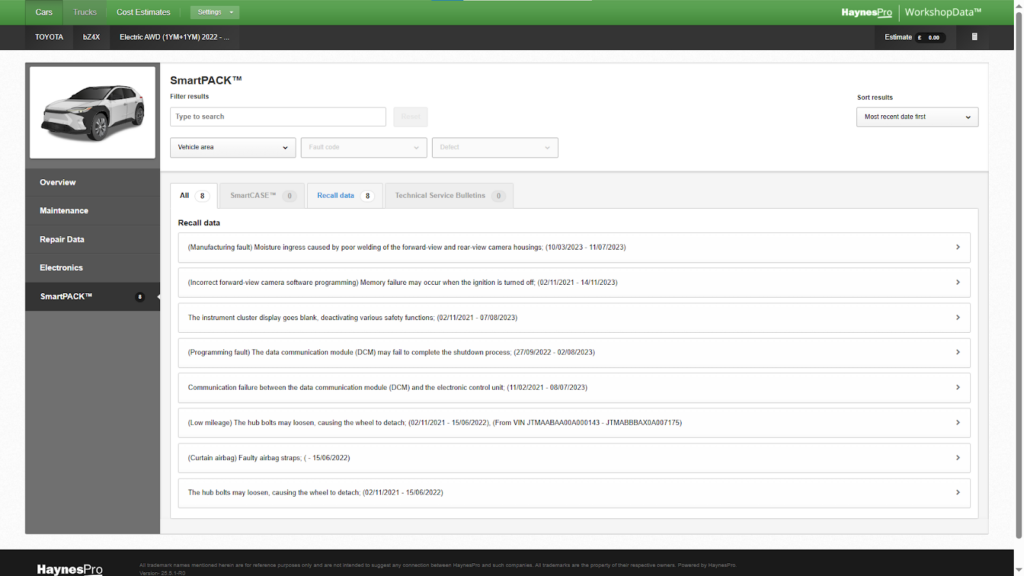Click the Toyota bZ4X vehicle image

coord(92,112)
